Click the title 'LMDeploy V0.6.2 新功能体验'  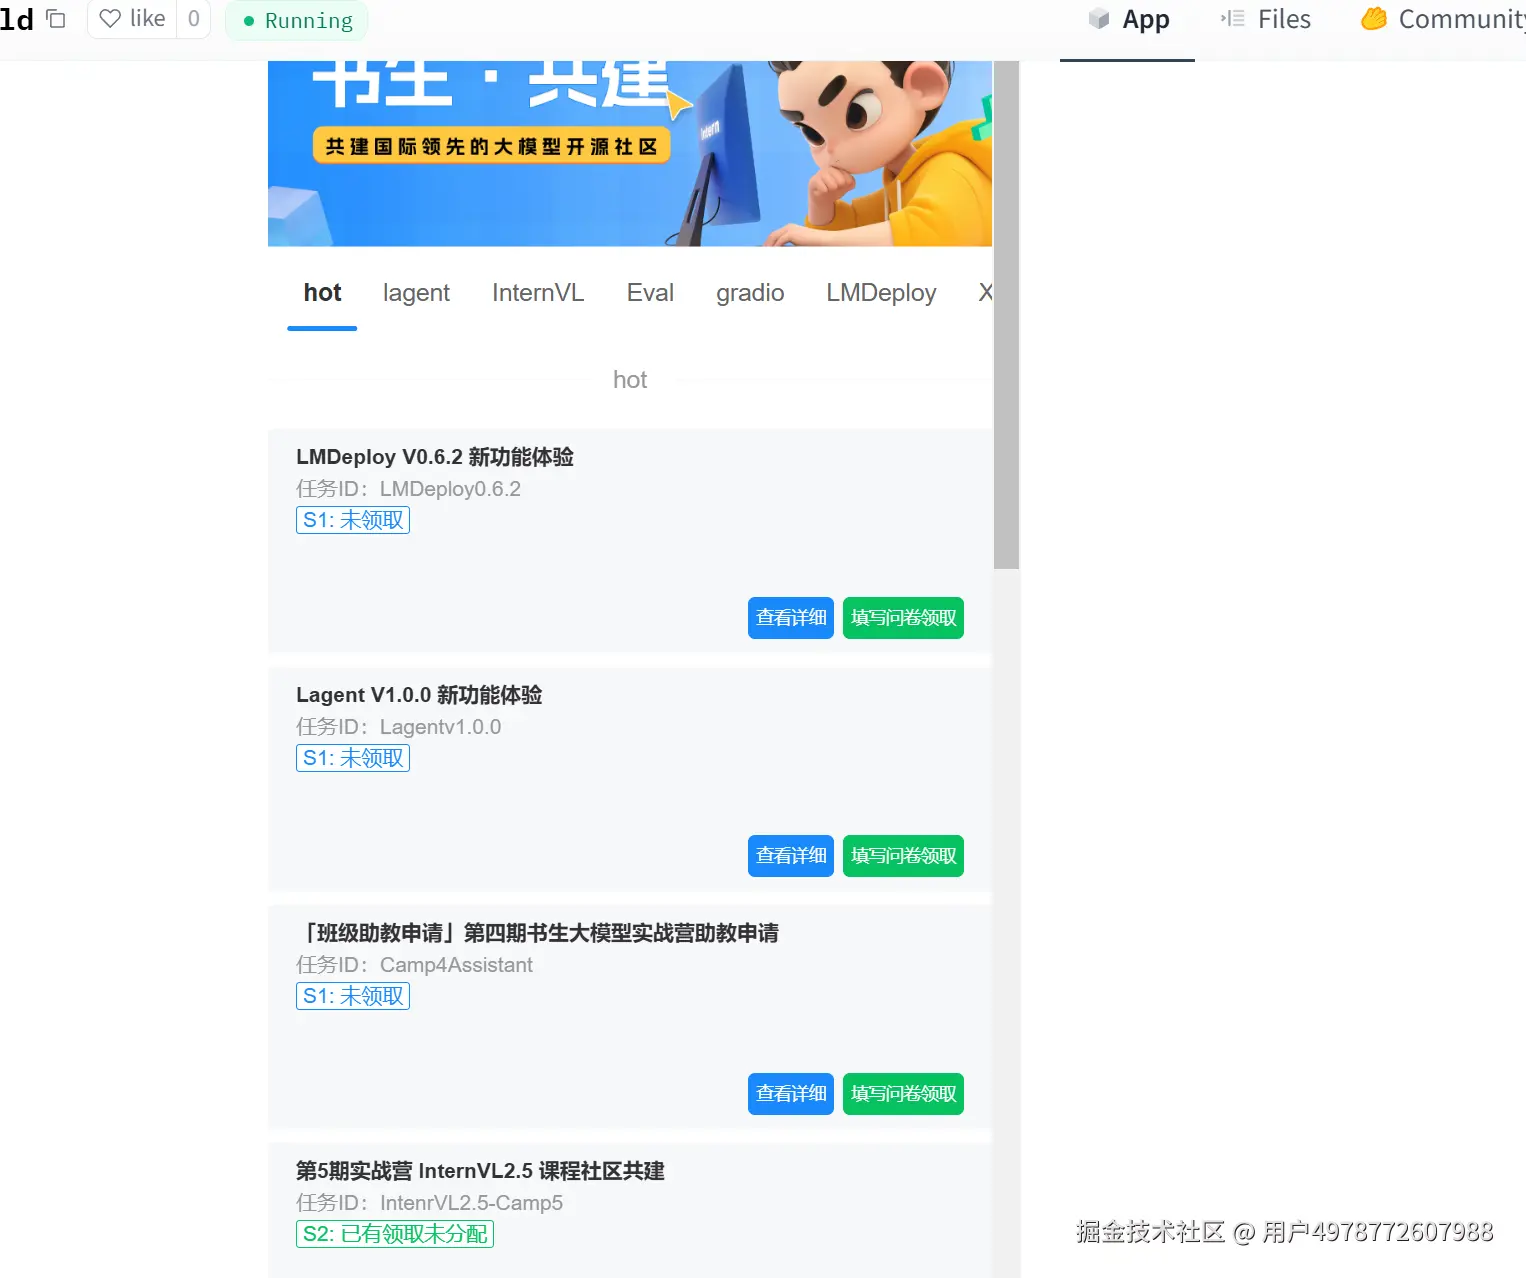tap(435, 457)
